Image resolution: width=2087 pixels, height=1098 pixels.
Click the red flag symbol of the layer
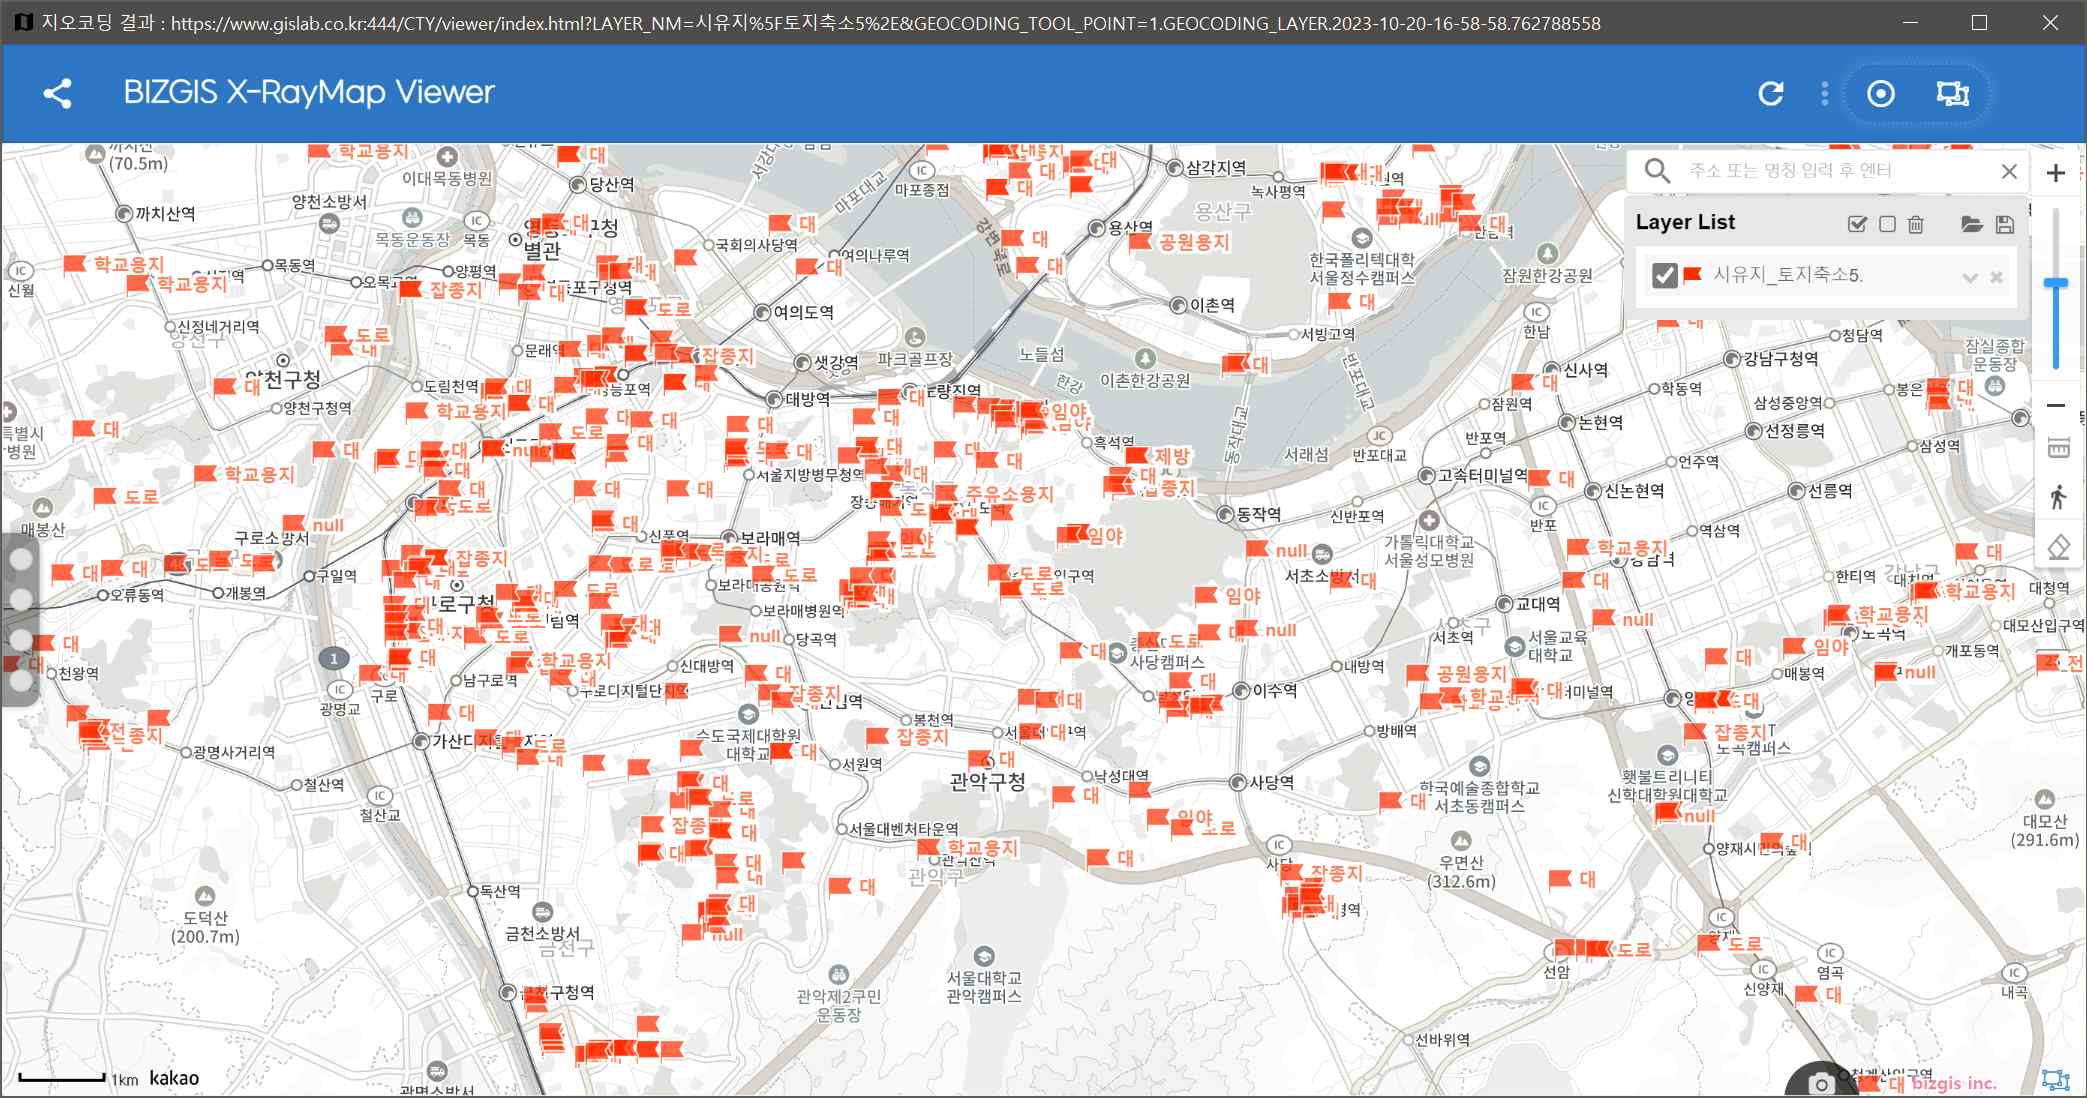[x=1692, y=274]
